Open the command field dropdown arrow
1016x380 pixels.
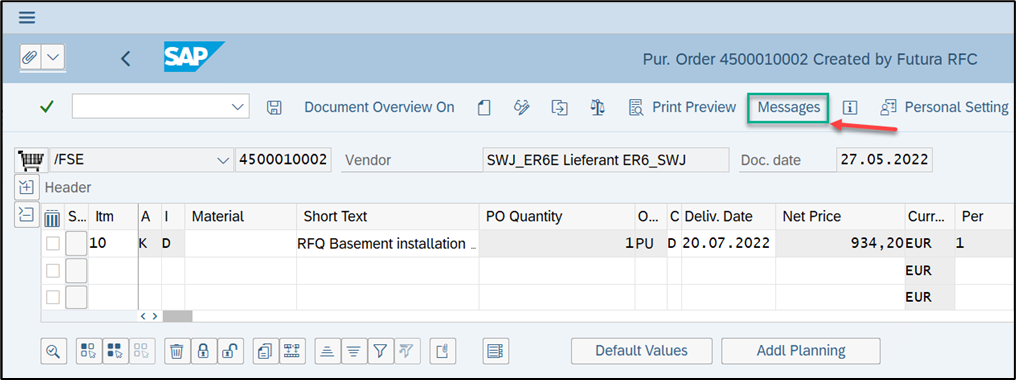pyautogui.click(x=238, y=107)
